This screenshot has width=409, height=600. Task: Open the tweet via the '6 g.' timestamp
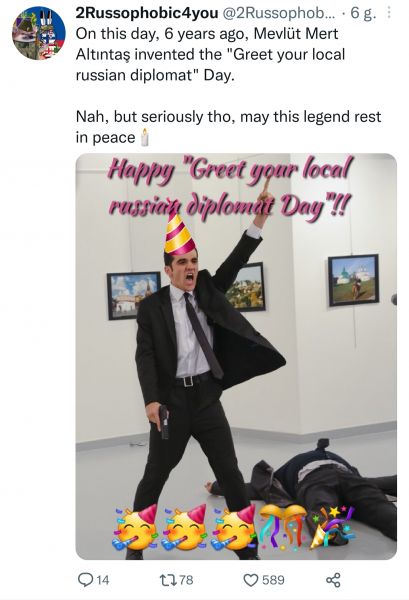(x=363, y=13)
